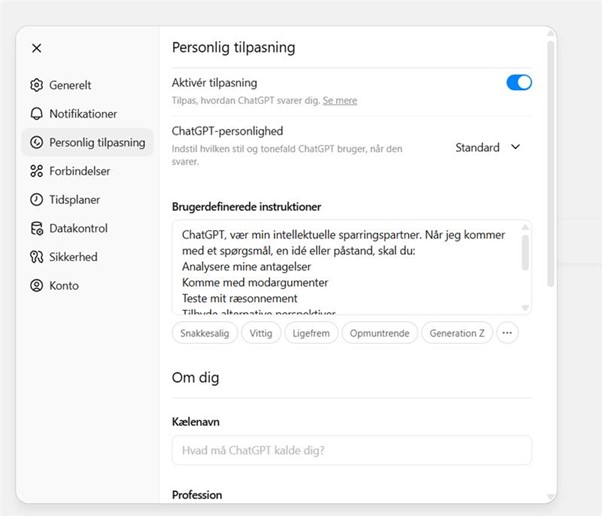Show more trait suggestions via ellipsis button

[x=507, y=333]
